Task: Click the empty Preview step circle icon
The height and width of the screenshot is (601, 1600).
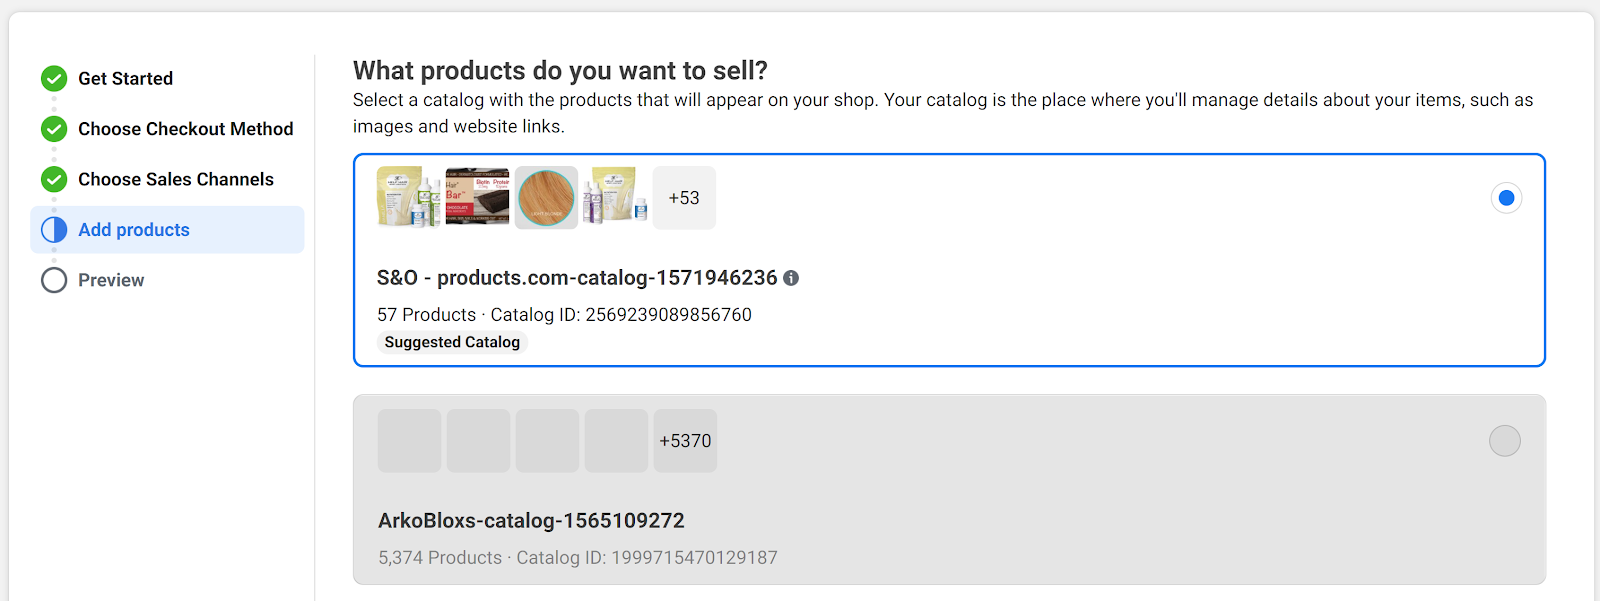Action: point(54,280)
